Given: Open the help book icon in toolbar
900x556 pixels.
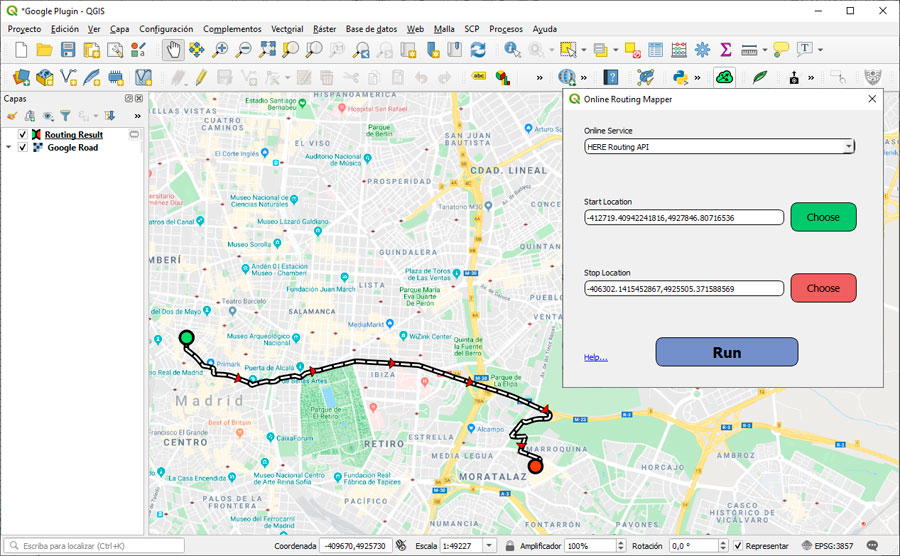Looking at the screenshot, I should [x=611, y=77].
